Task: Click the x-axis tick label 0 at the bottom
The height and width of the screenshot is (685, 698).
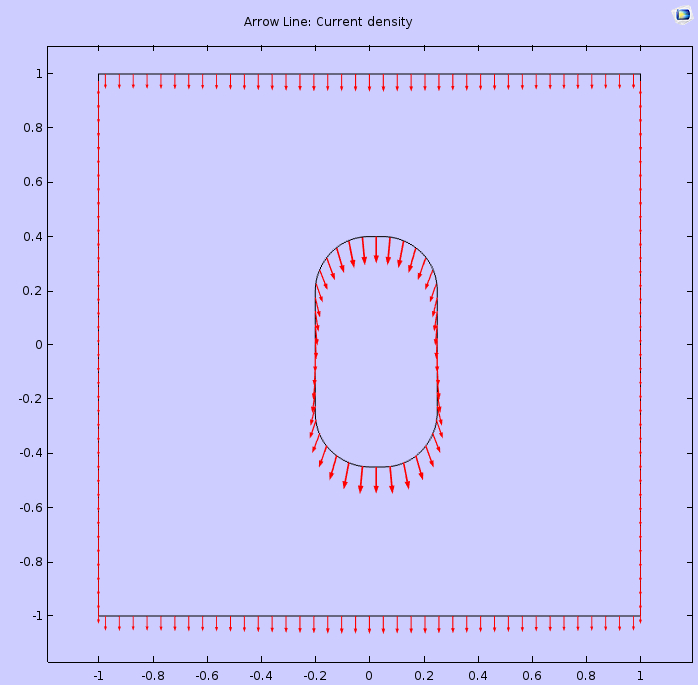Action: tap(369, 675)
